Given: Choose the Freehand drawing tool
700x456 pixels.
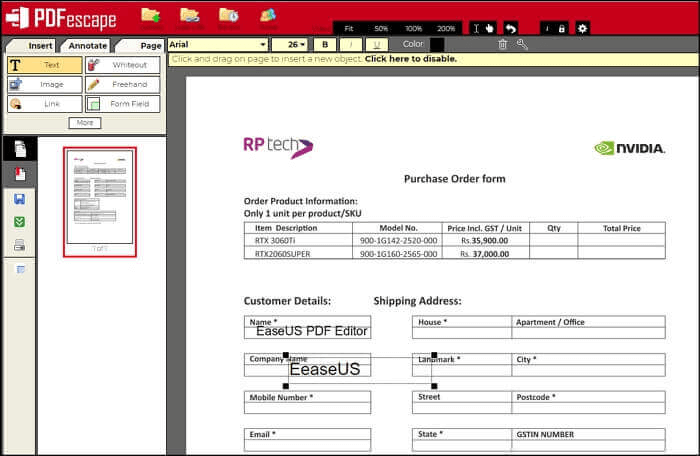Looking at the screenshot, I should coord(122,84).
